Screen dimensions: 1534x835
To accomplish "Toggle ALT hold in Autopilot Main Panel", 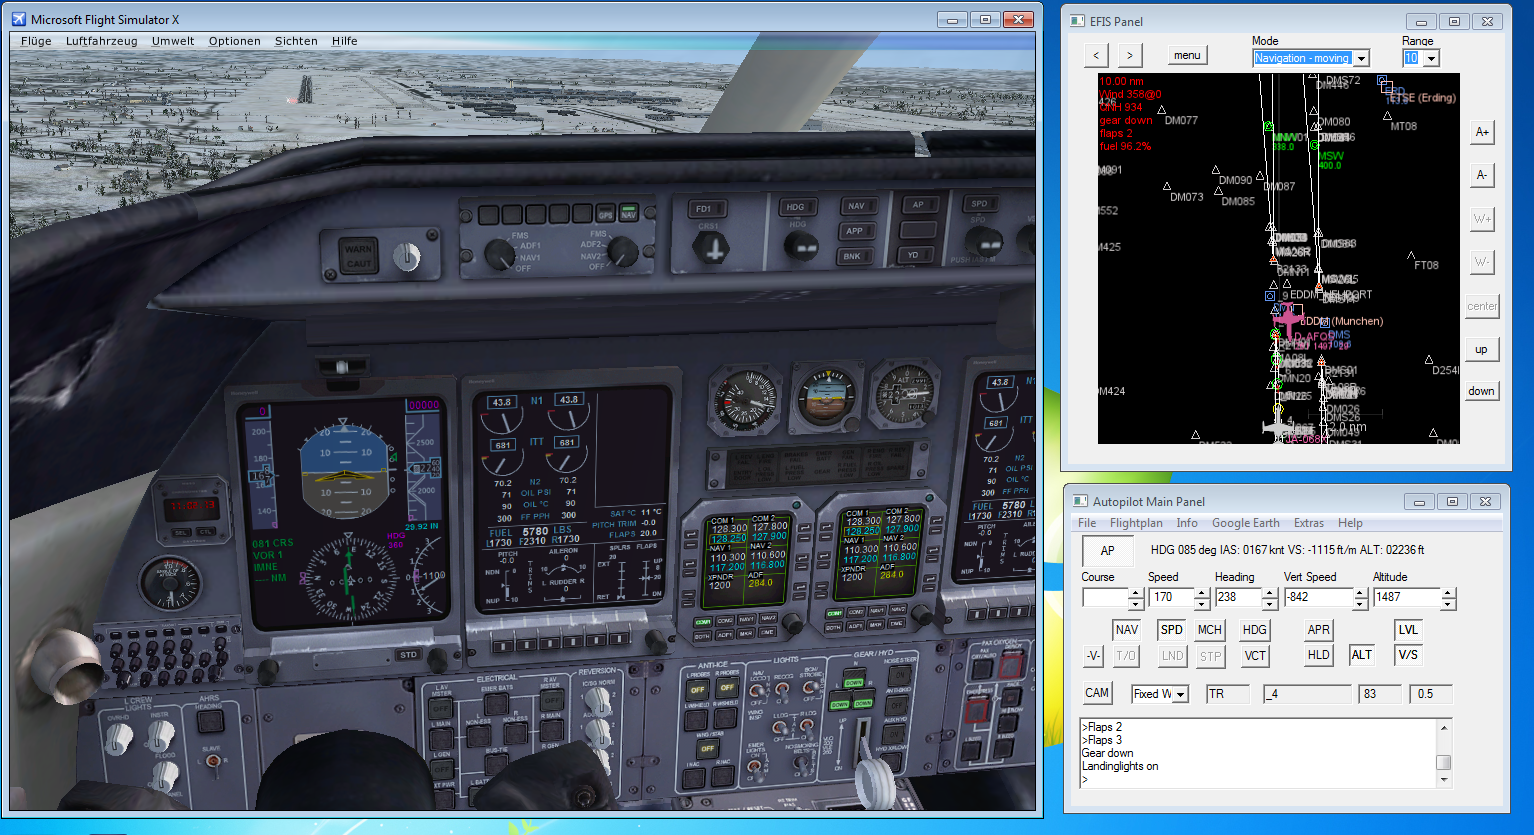I will [x=1362, y=655].
